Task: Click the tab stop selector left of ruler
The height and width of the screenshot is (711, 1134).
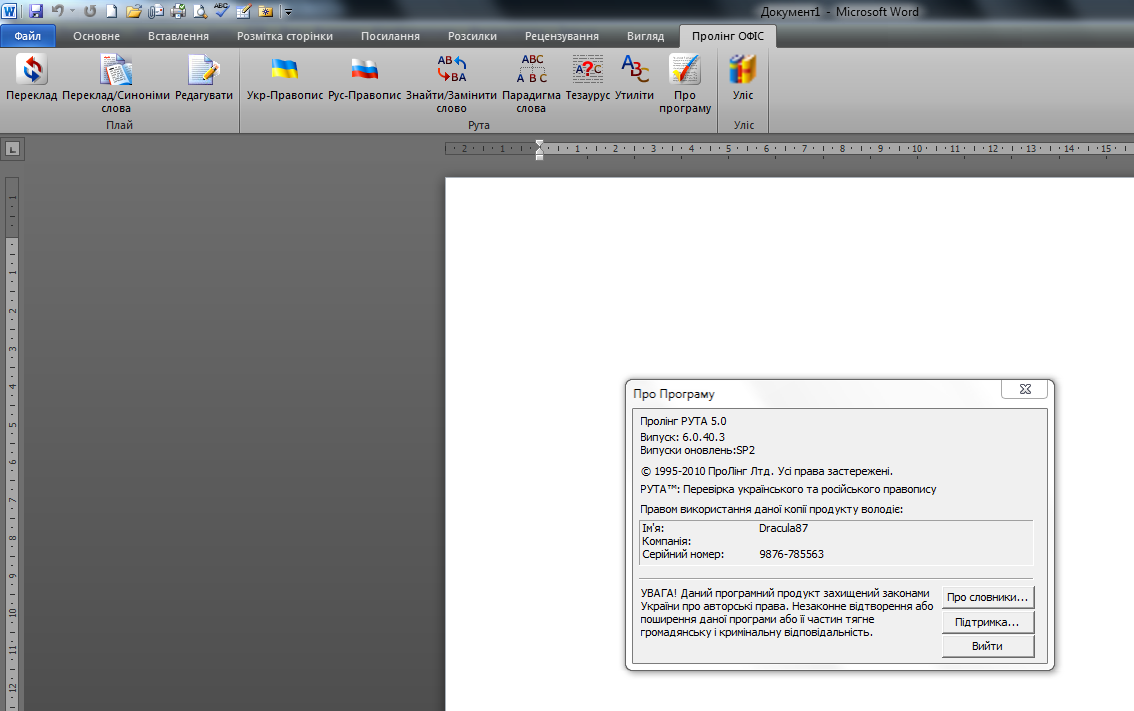Action: pyautogui.click(x=12, y=149)
